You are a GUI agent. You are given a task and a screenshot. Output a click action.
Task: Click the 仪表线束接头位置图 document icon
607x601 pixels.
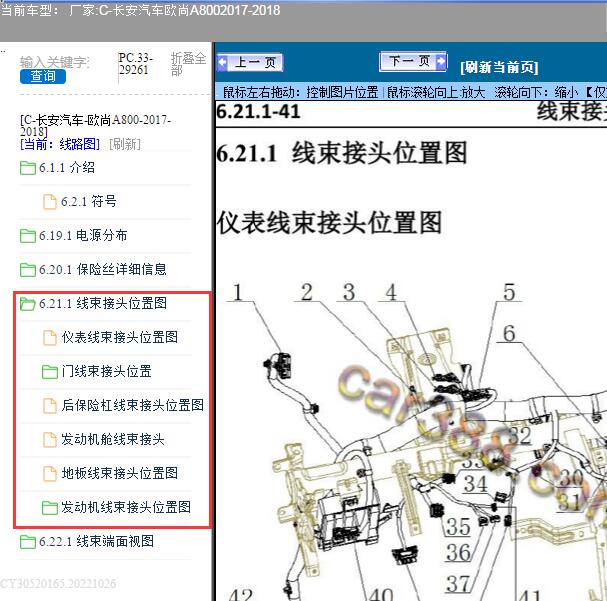[50, 337]
